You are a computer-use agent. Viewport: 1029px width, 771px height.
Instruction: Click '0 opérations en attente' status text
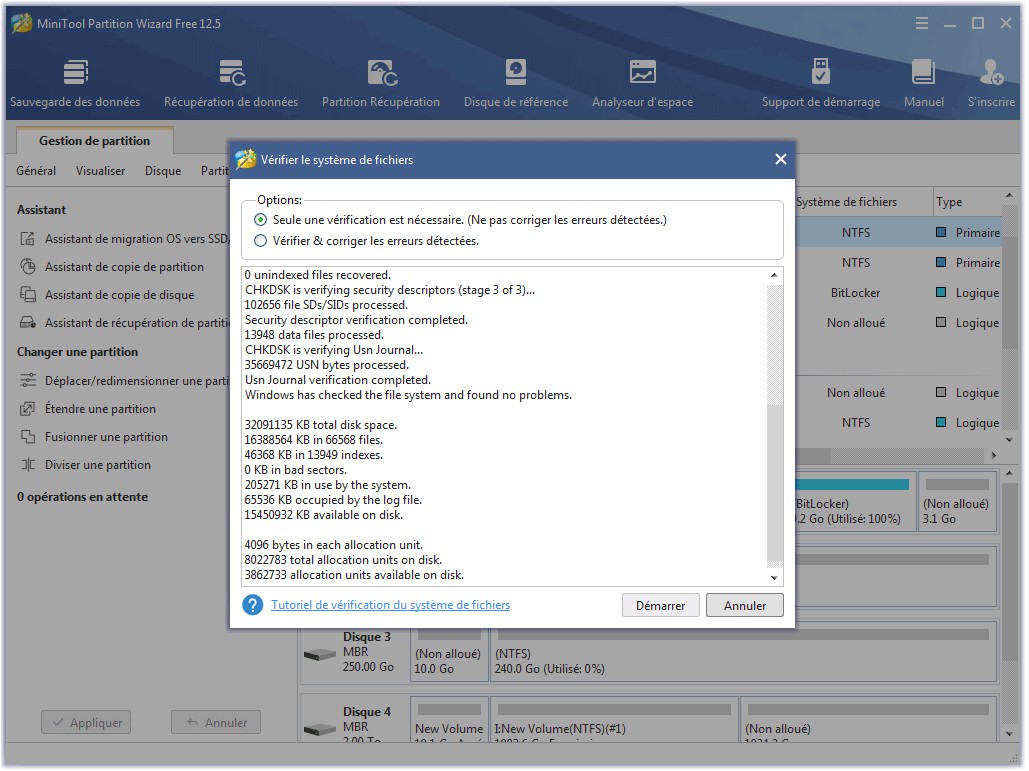pyautogui.click(x=83, y=497)
